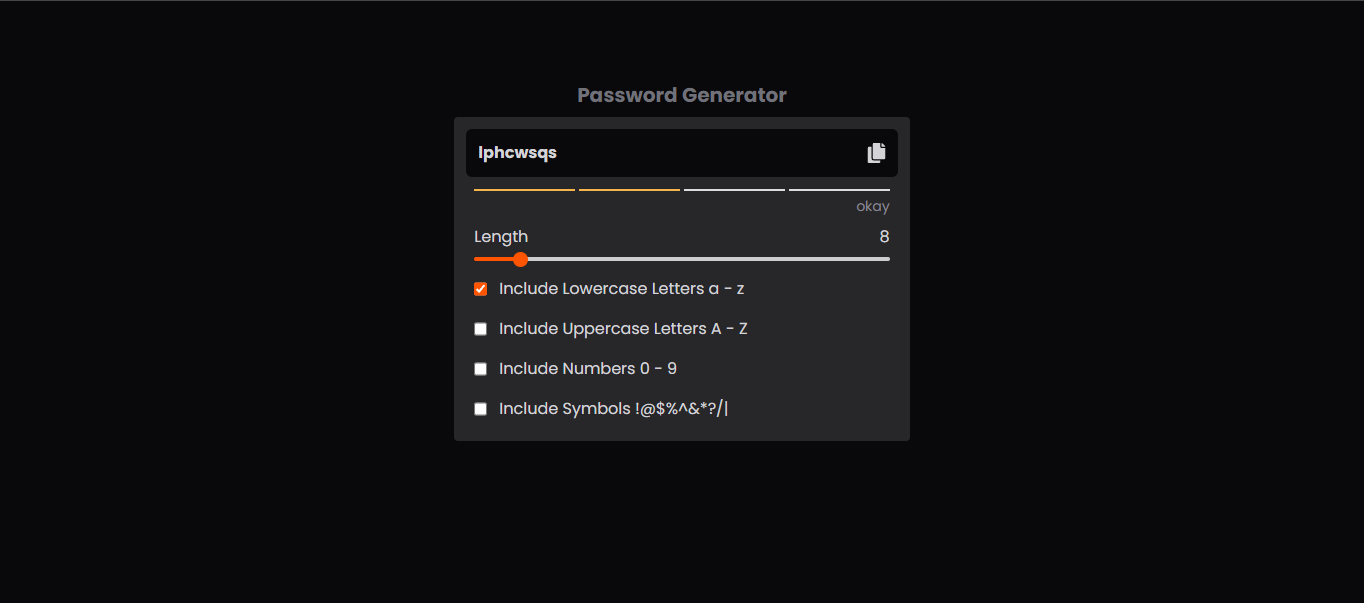The height and width of the screenshot is (603, 1364).
Task: Enable the Include Uppercase Letters checkbox
Action: [x=481, y=329]
